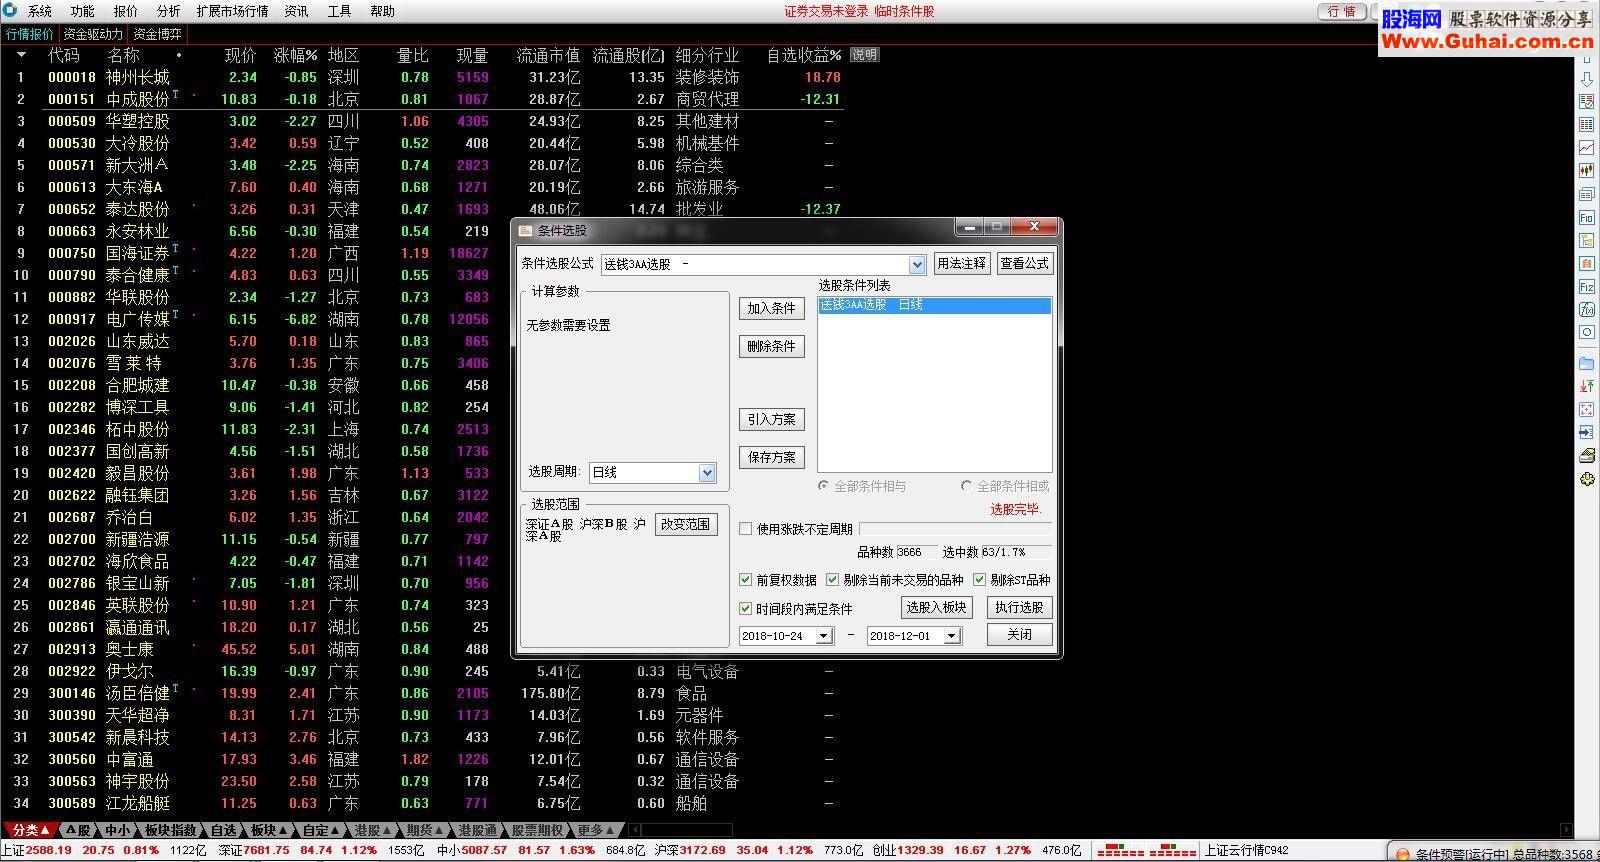
Task: Click the 引入方案 button
Action: click(772, 419)
